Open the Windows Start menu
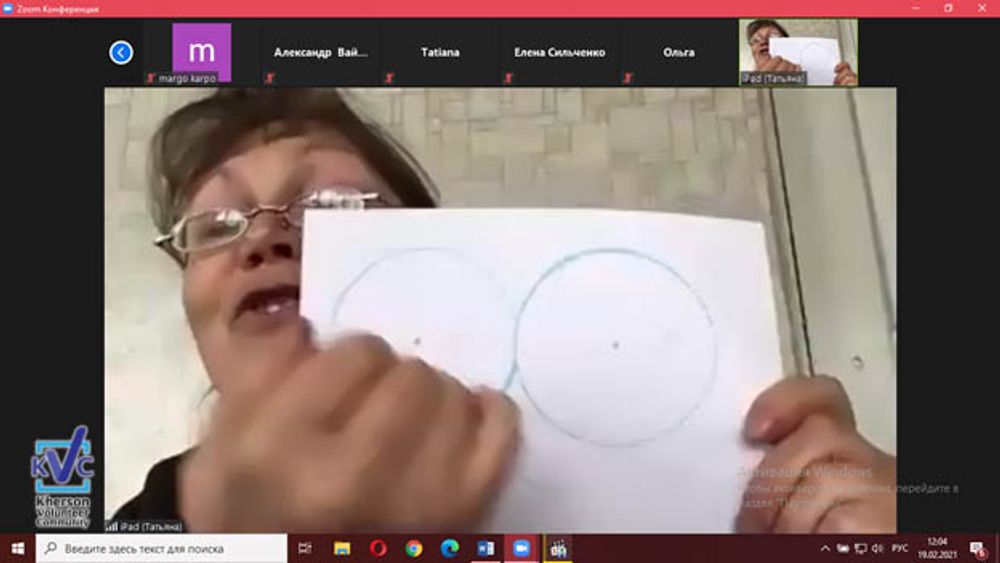This screenshot has width=1000, height=563. tap(18, 548)
